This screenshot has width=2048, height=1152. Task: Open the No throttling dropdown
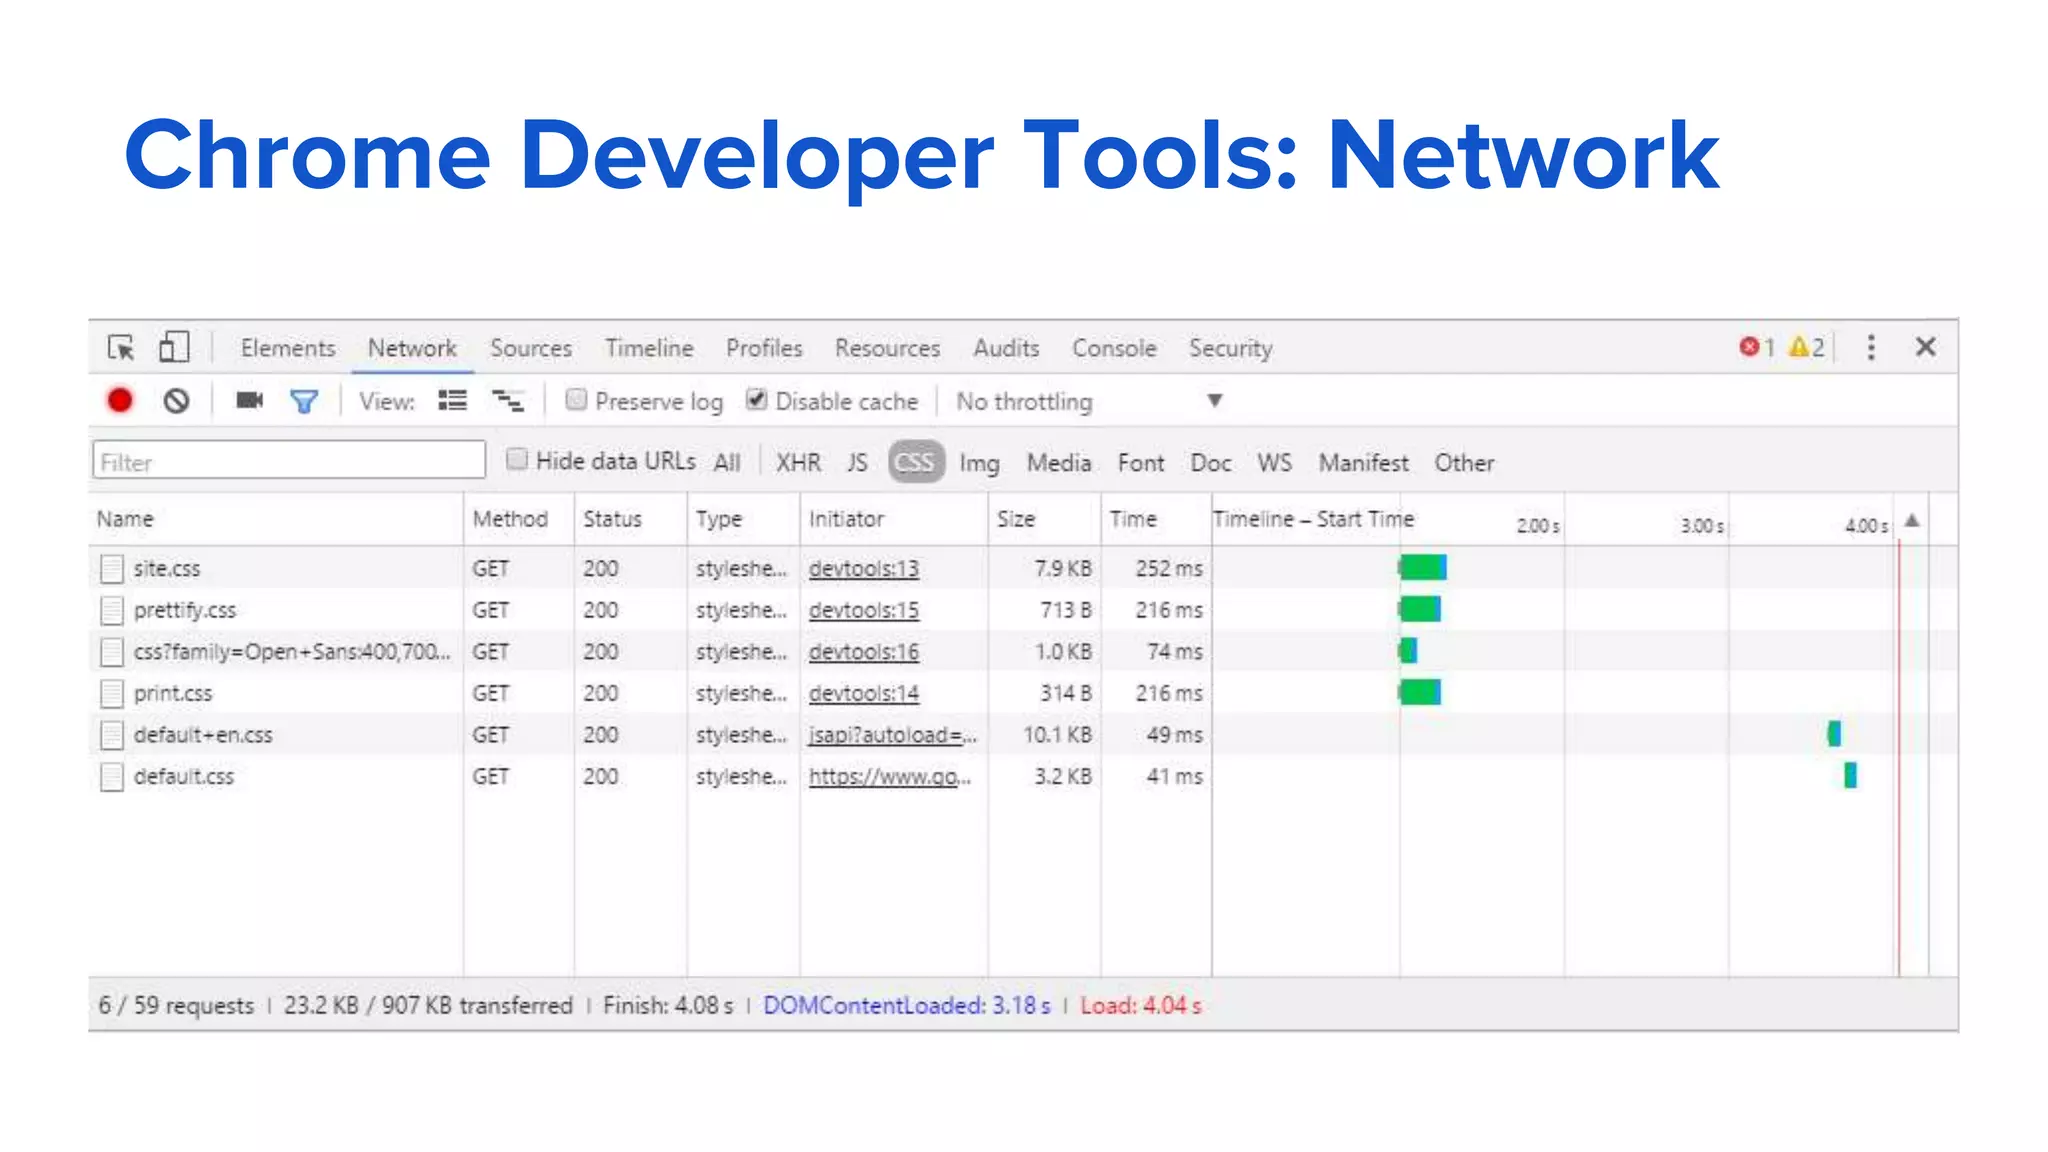[x=1089, y=401]
